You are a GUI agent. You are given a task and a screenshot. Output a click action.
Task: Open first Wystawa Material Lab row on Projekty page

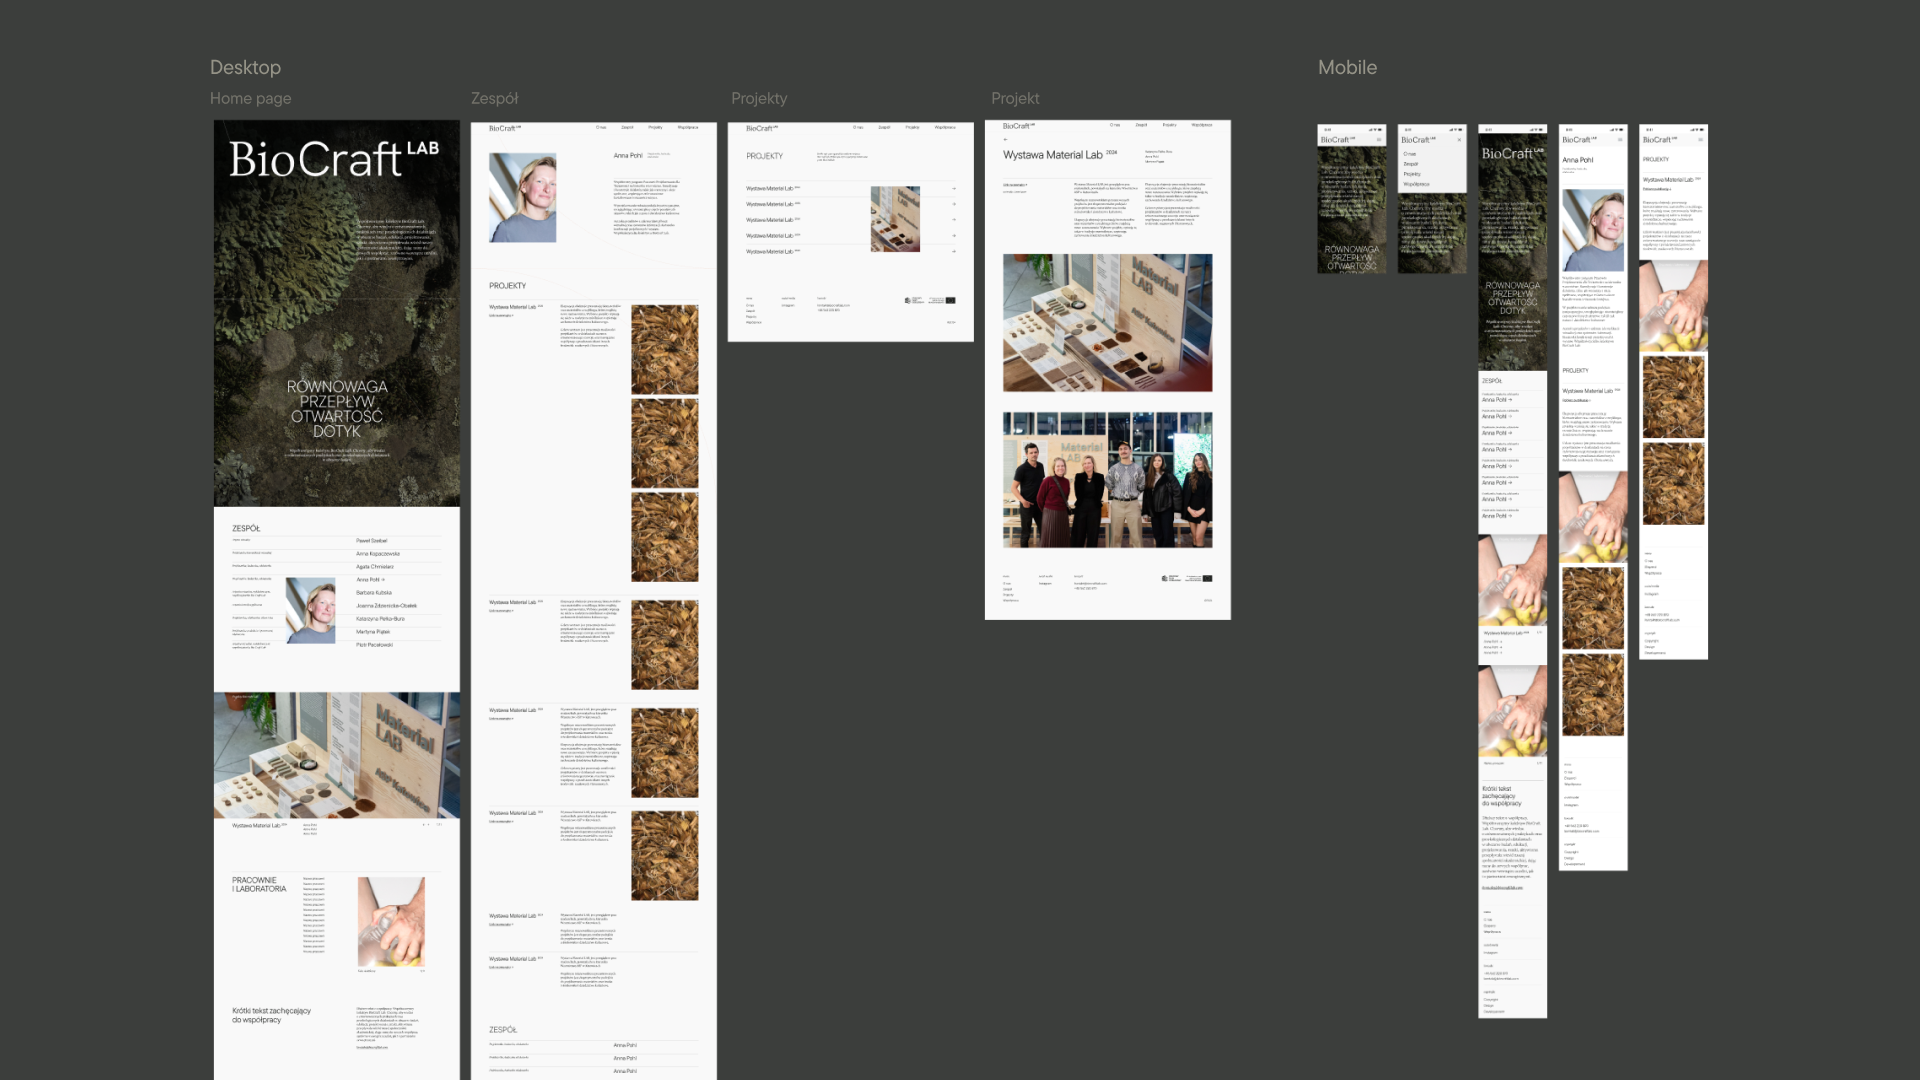[x=770, y=188]
